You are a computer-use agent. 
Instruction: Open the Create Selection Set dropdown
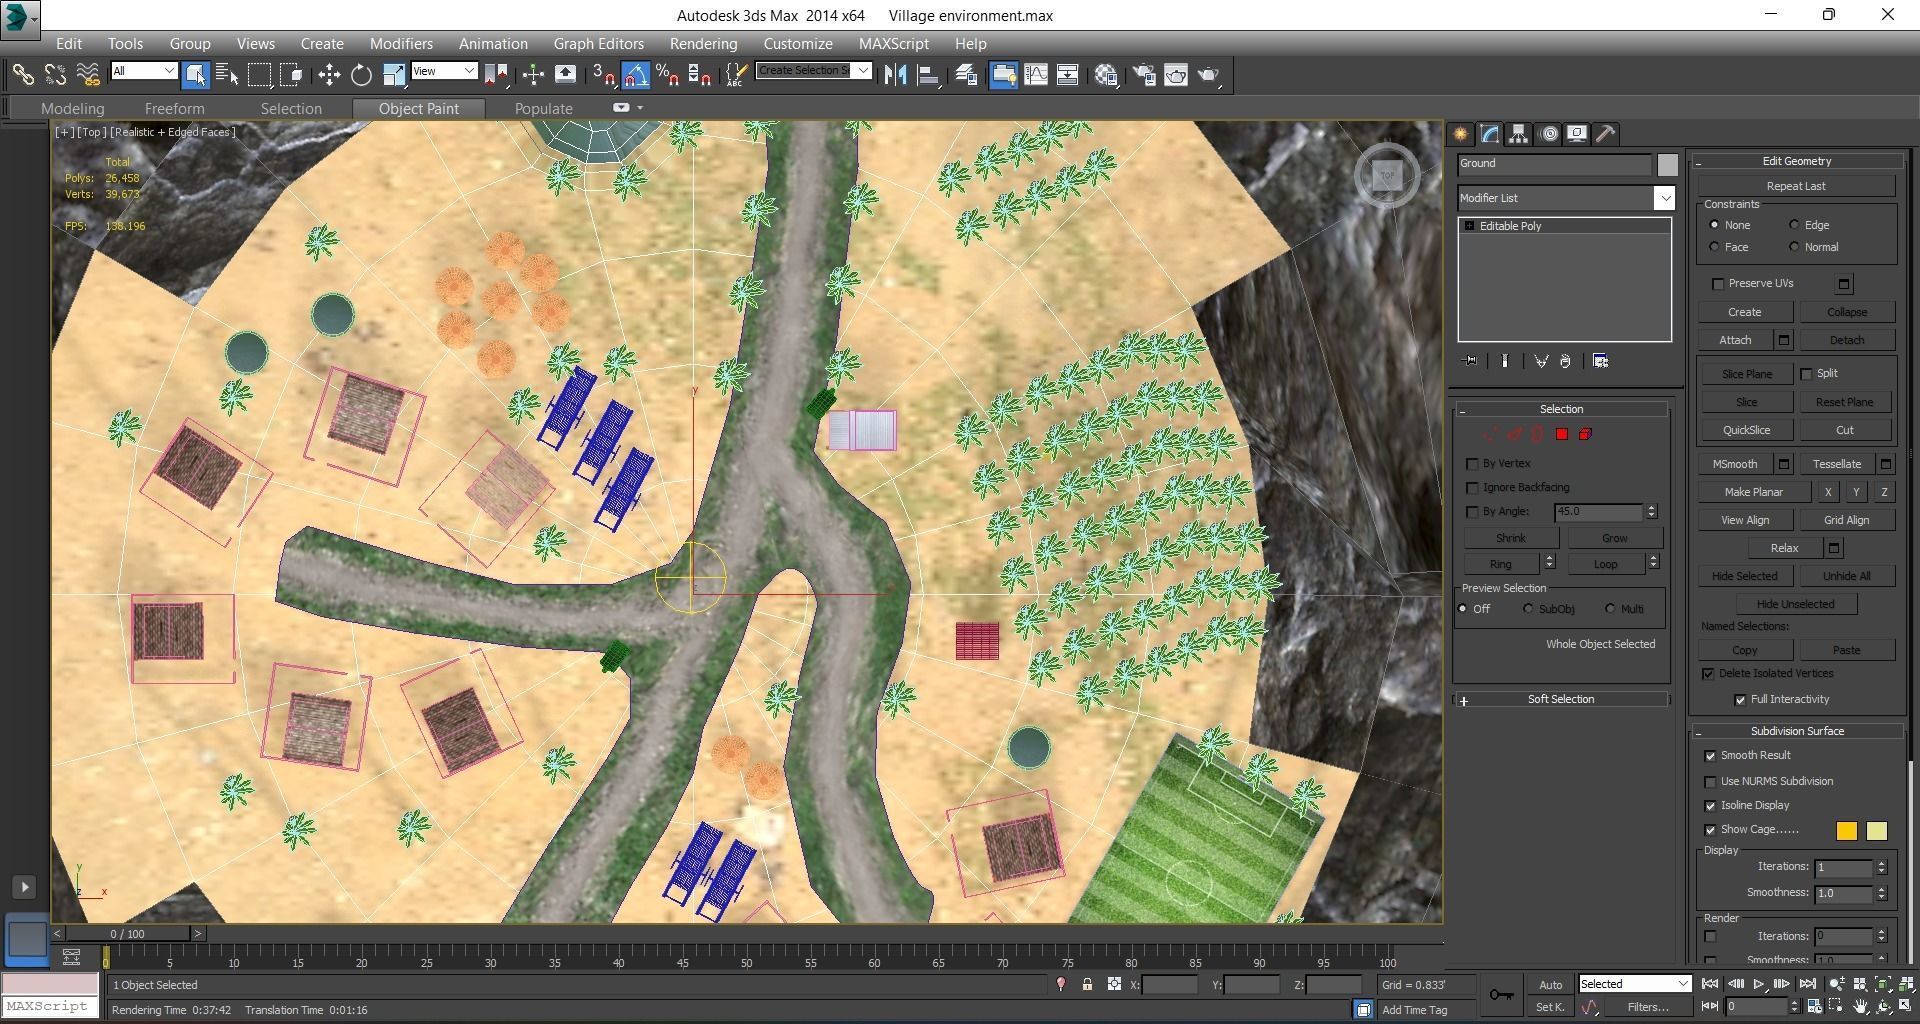click(863, 71)
